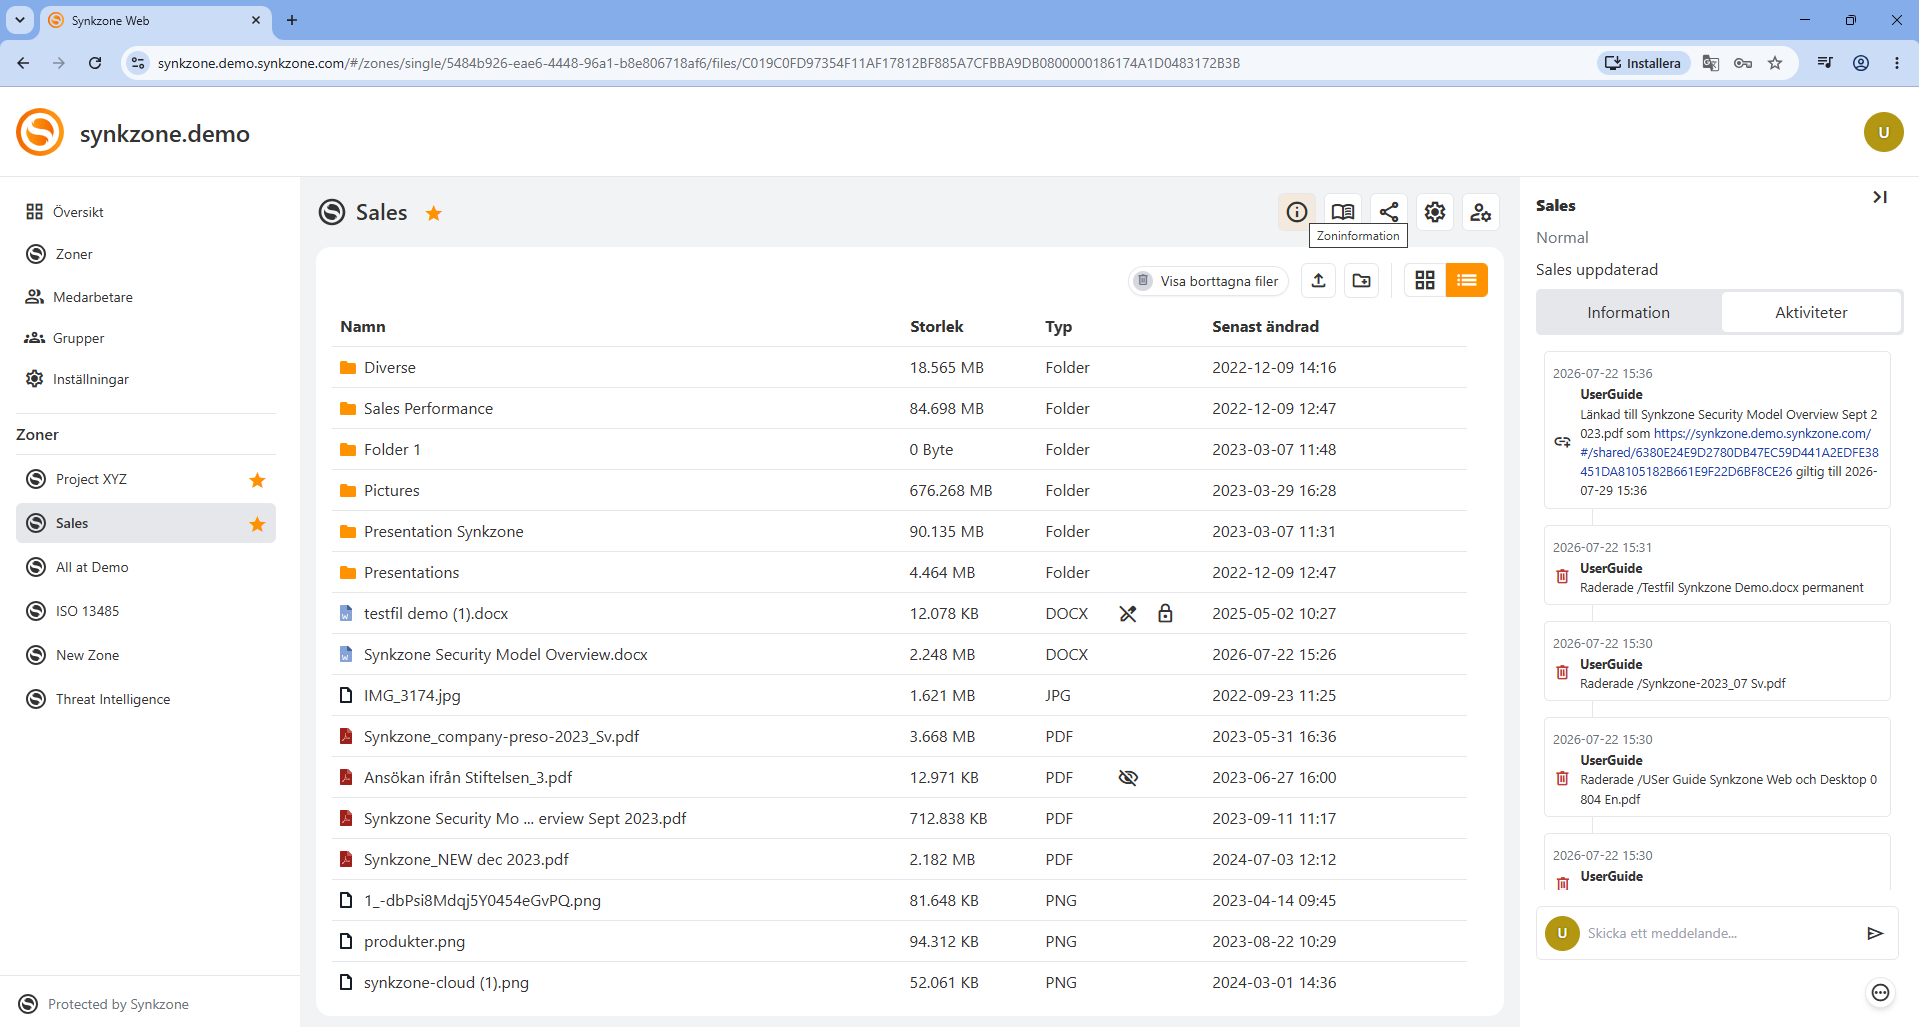Click the Synkzone logo
Image resolution: width=1919 pixels, height=1027 pixels.
40,132
